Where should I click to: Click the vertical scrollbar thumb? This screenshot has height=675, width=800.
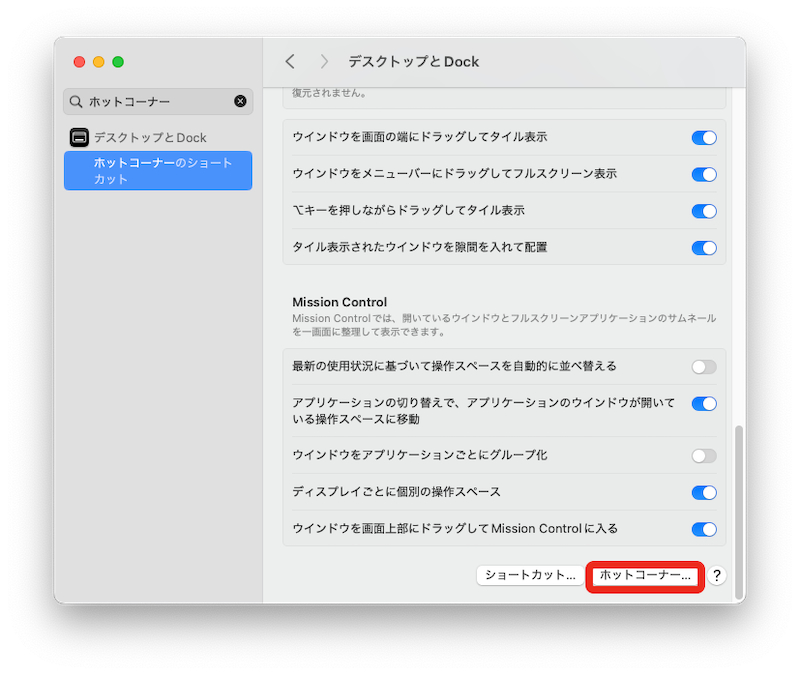(x=738, y=512)
